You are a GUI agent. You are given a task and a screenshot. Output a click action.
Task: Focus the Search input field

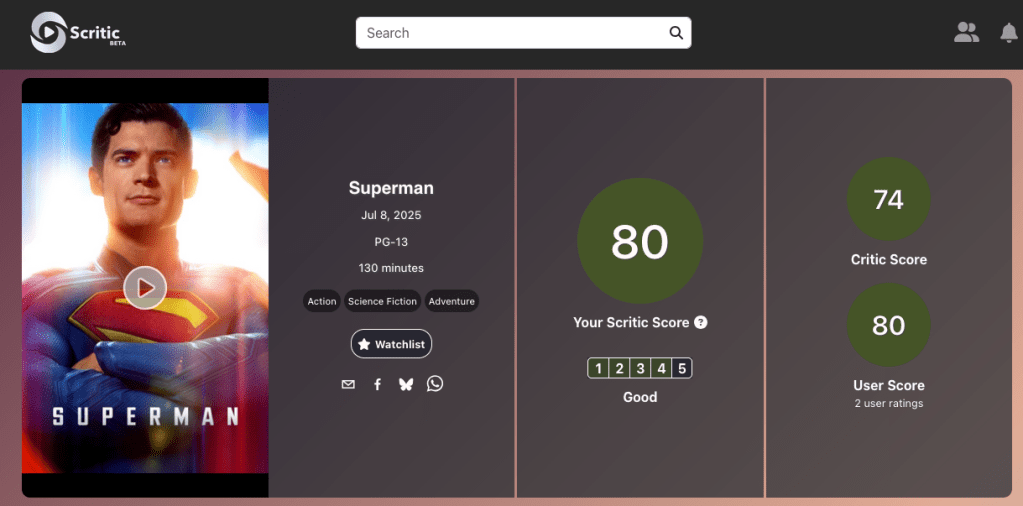(510, 33)
